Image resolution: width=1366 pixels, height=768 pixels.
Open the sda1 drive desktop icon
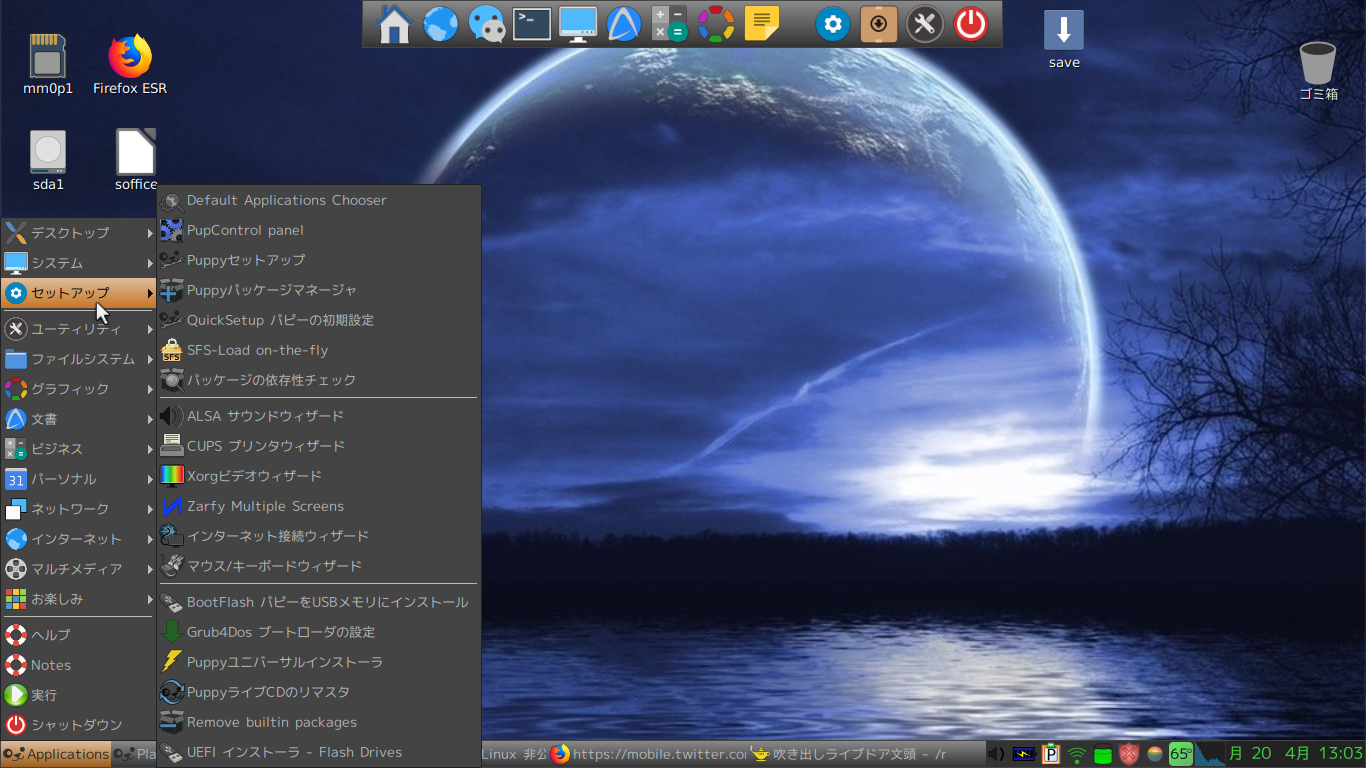[48, 161]
